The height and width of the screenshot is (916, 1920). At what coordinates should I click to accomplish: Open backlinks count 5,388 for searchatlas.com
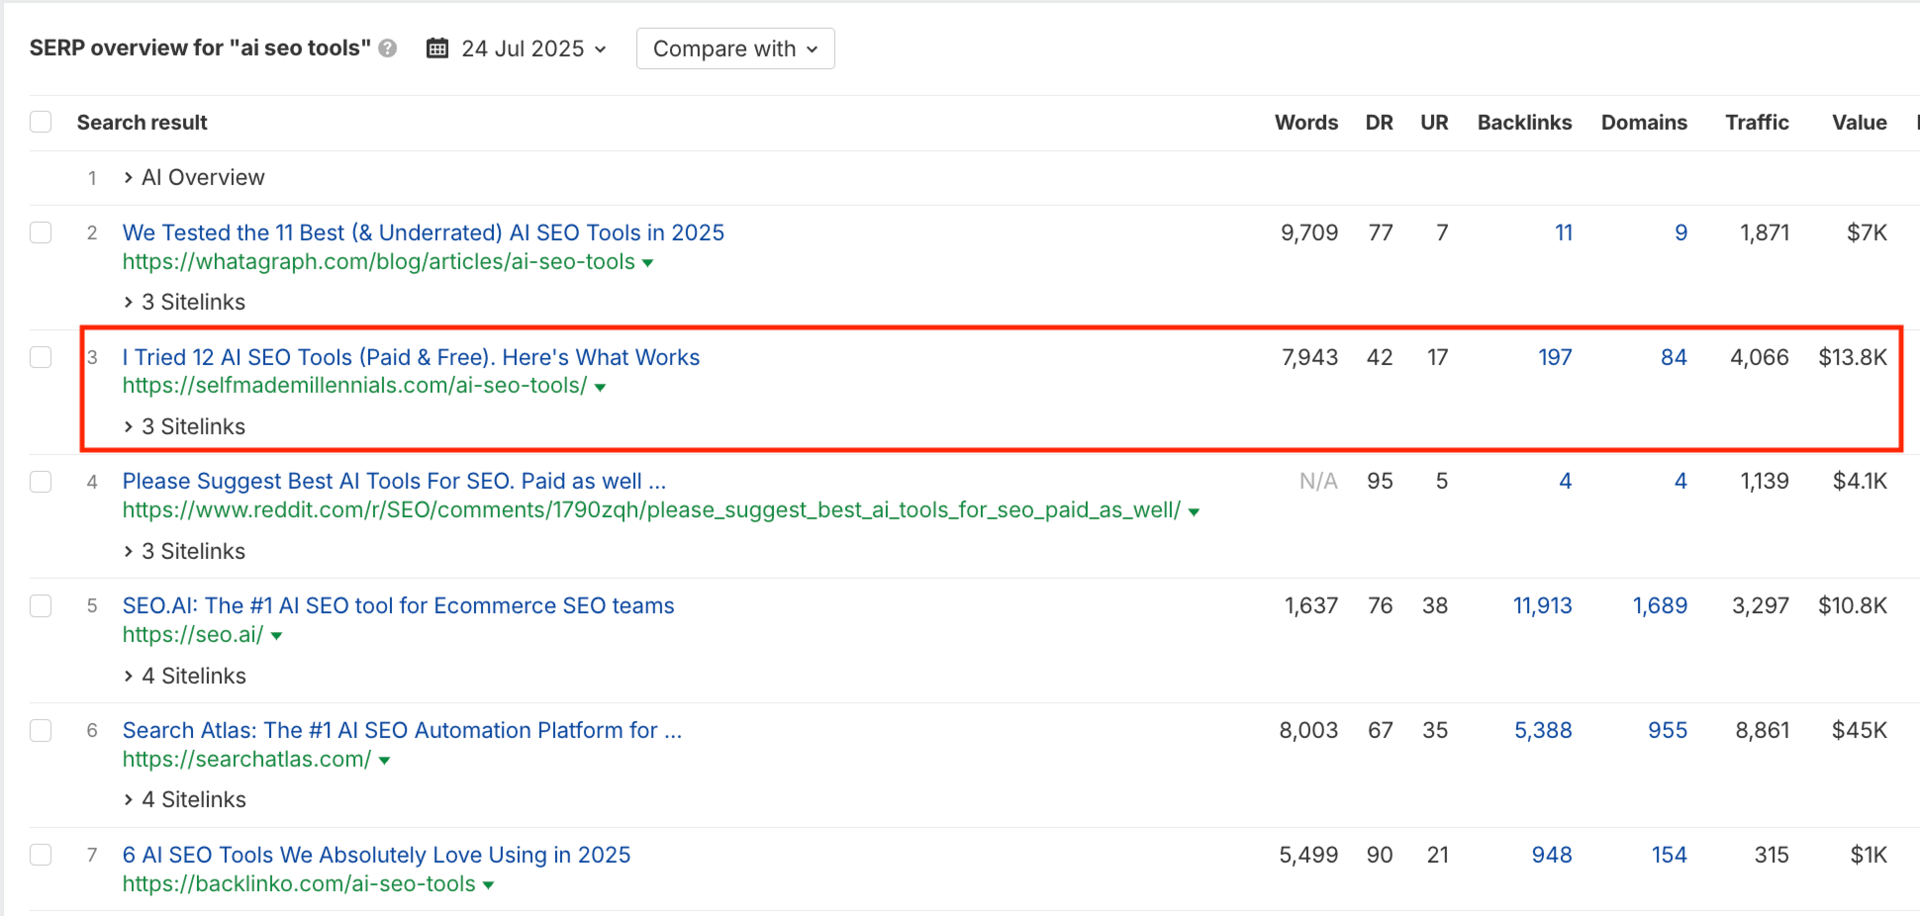point(1543,730)
